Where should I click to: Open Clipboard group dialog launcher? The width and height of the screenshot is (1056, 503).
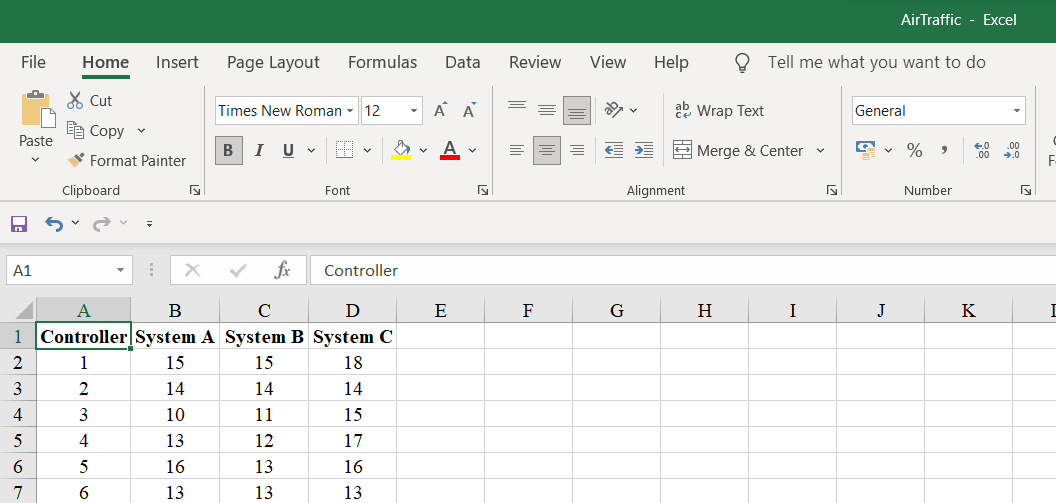click(x=195, y=191)
